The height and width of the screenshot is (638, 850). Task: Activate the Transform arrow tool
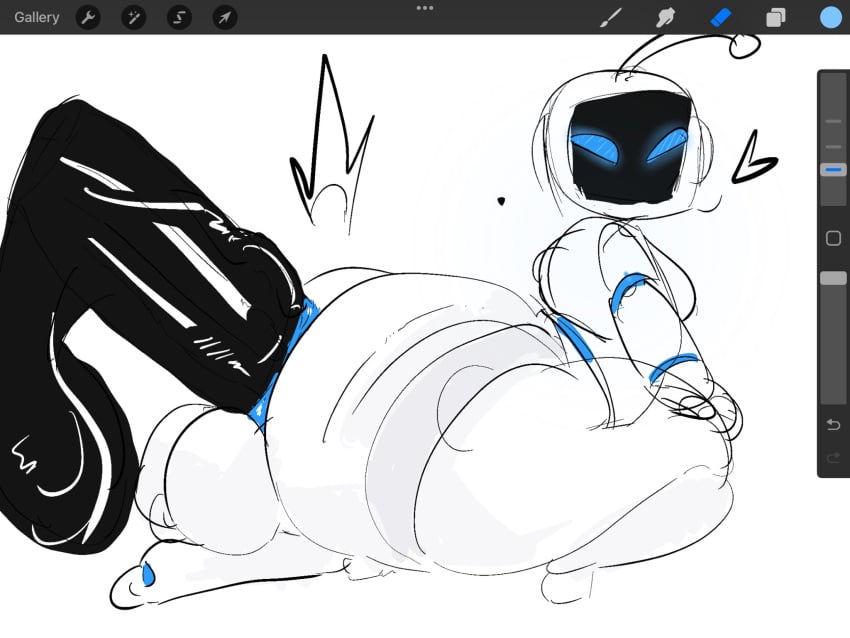tap(224, 18)
